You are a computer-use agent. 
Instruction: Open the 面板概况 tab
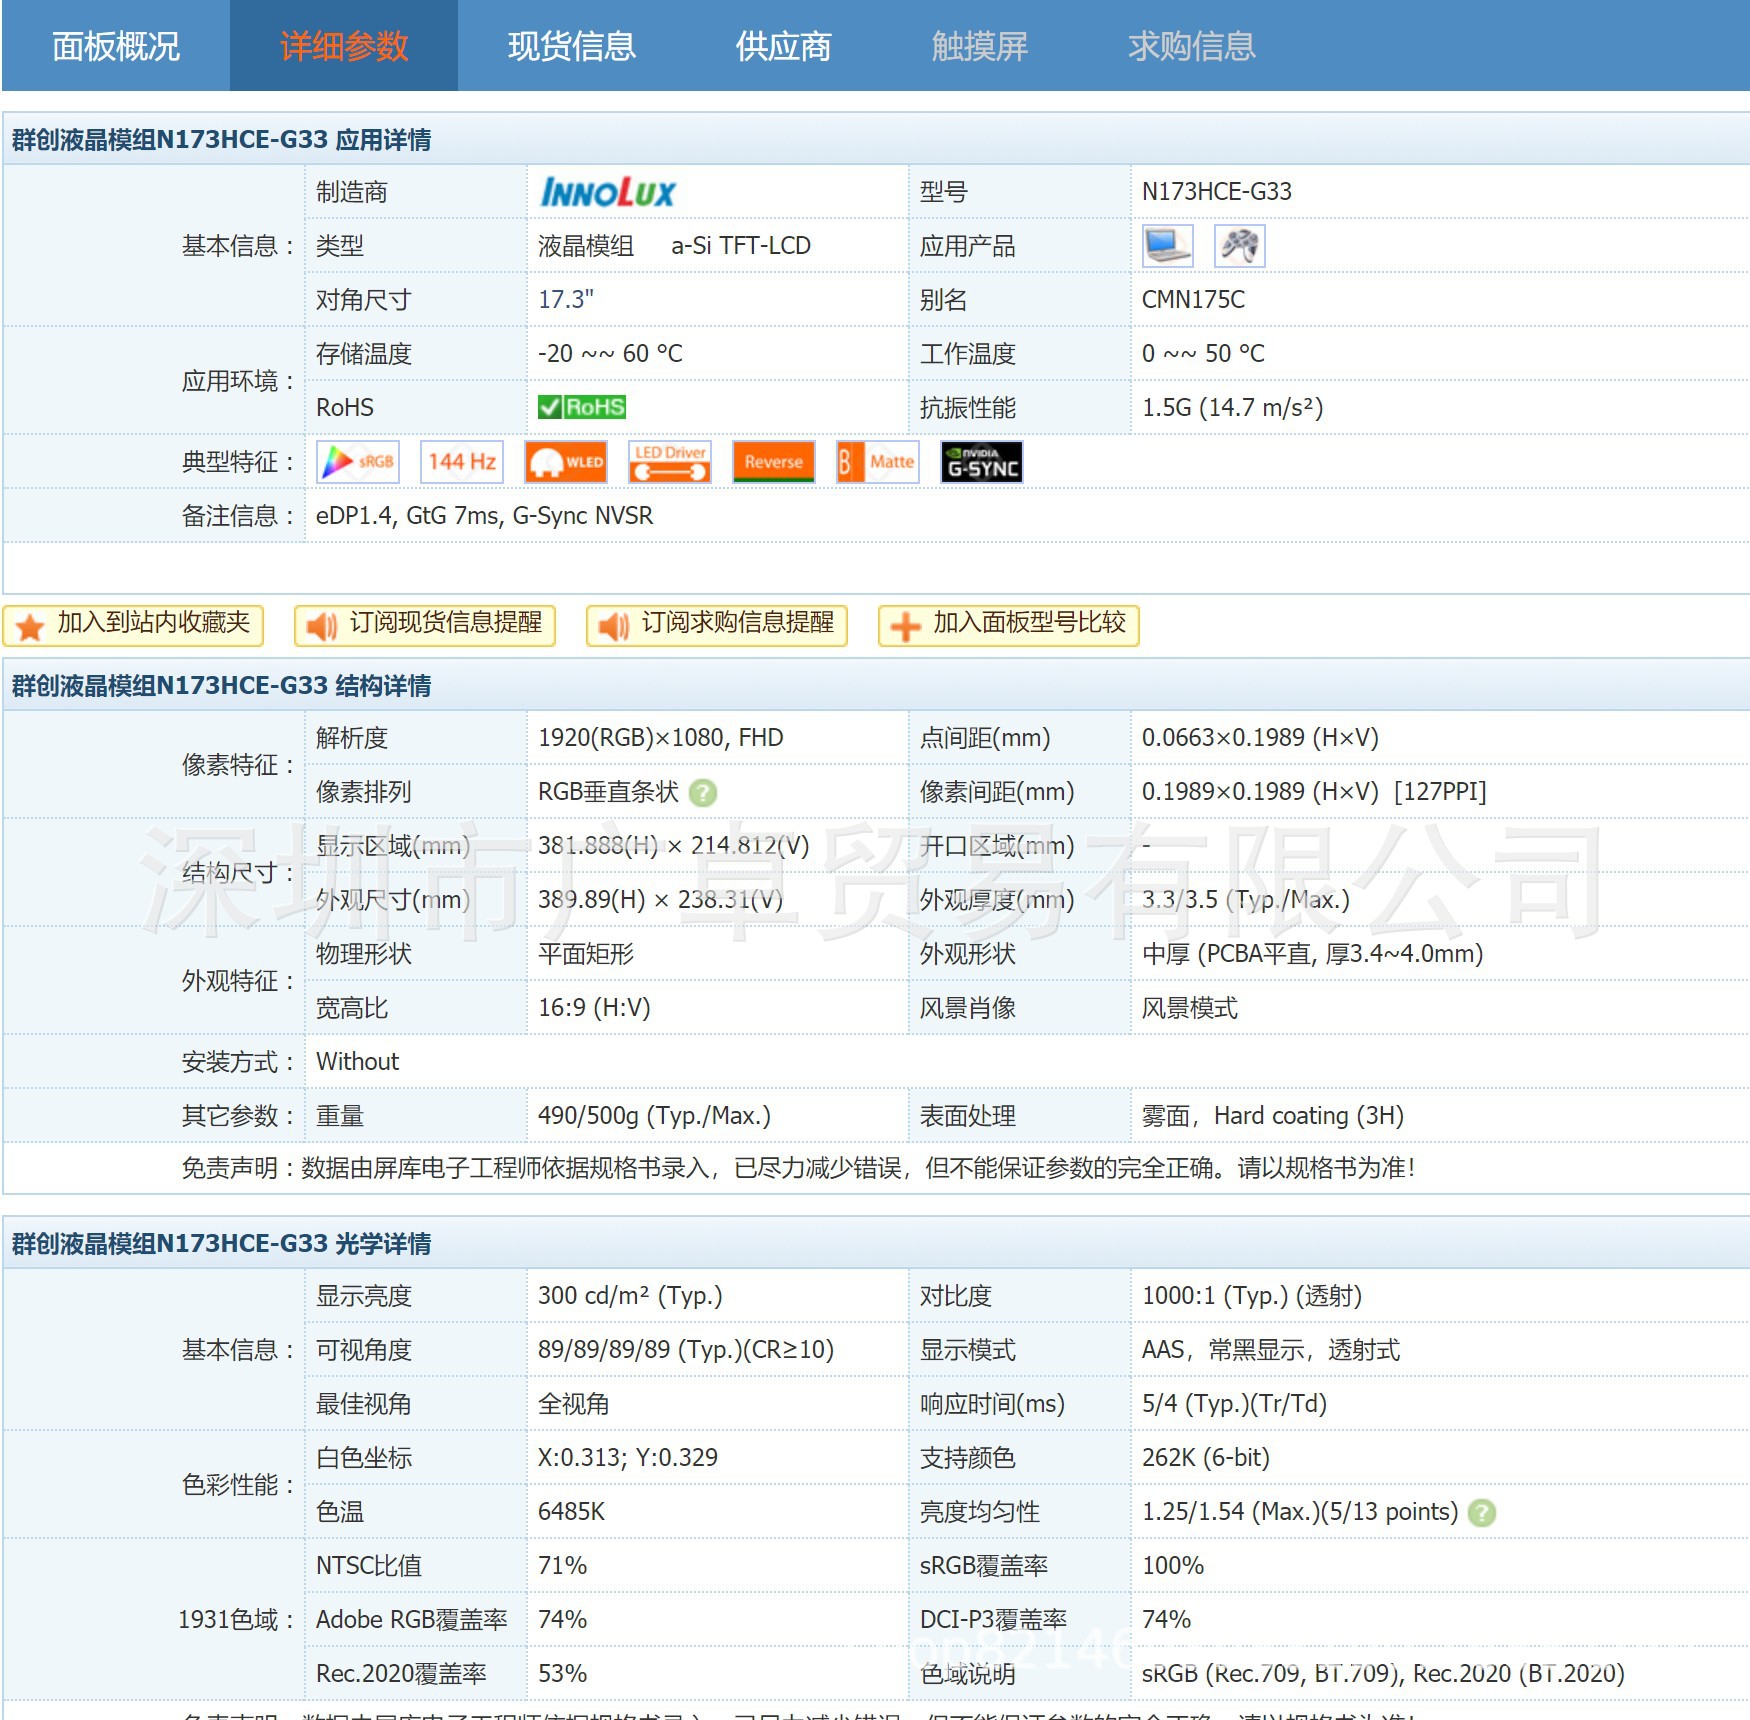tap(116, 46)
